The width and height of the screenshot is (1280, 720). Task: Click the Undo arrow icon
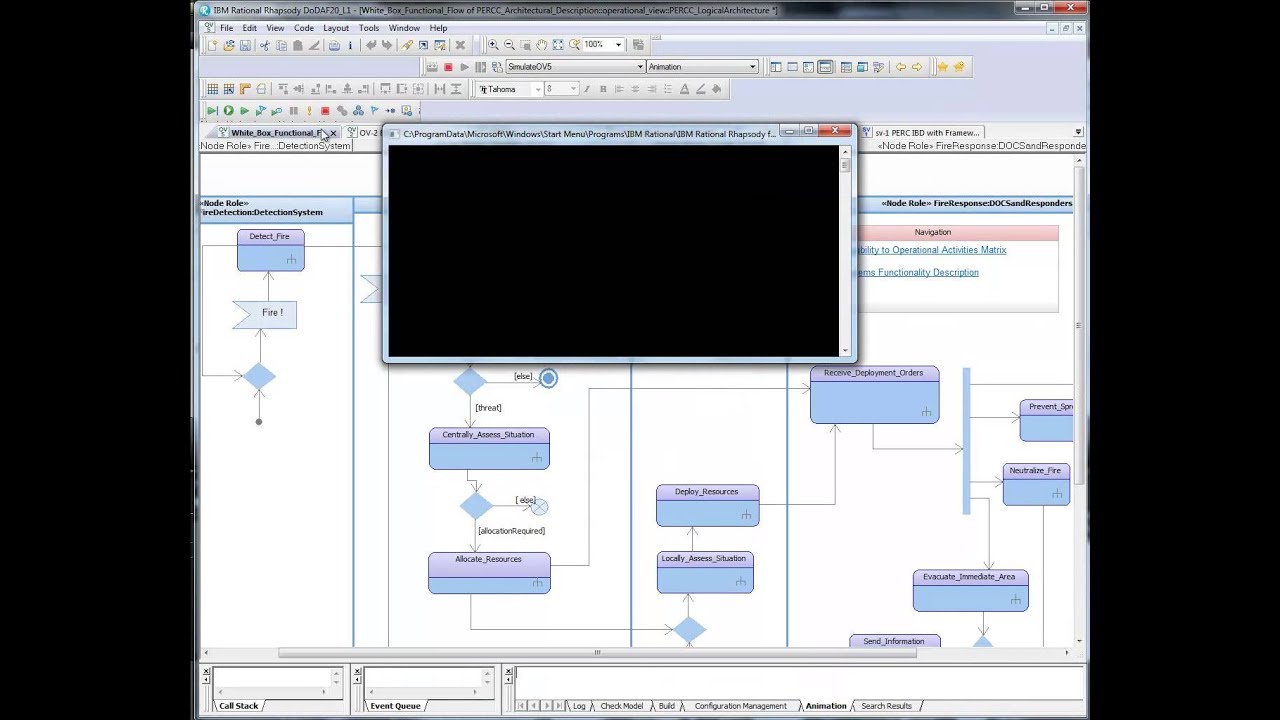pyautogui.click(x=371, y=45)
